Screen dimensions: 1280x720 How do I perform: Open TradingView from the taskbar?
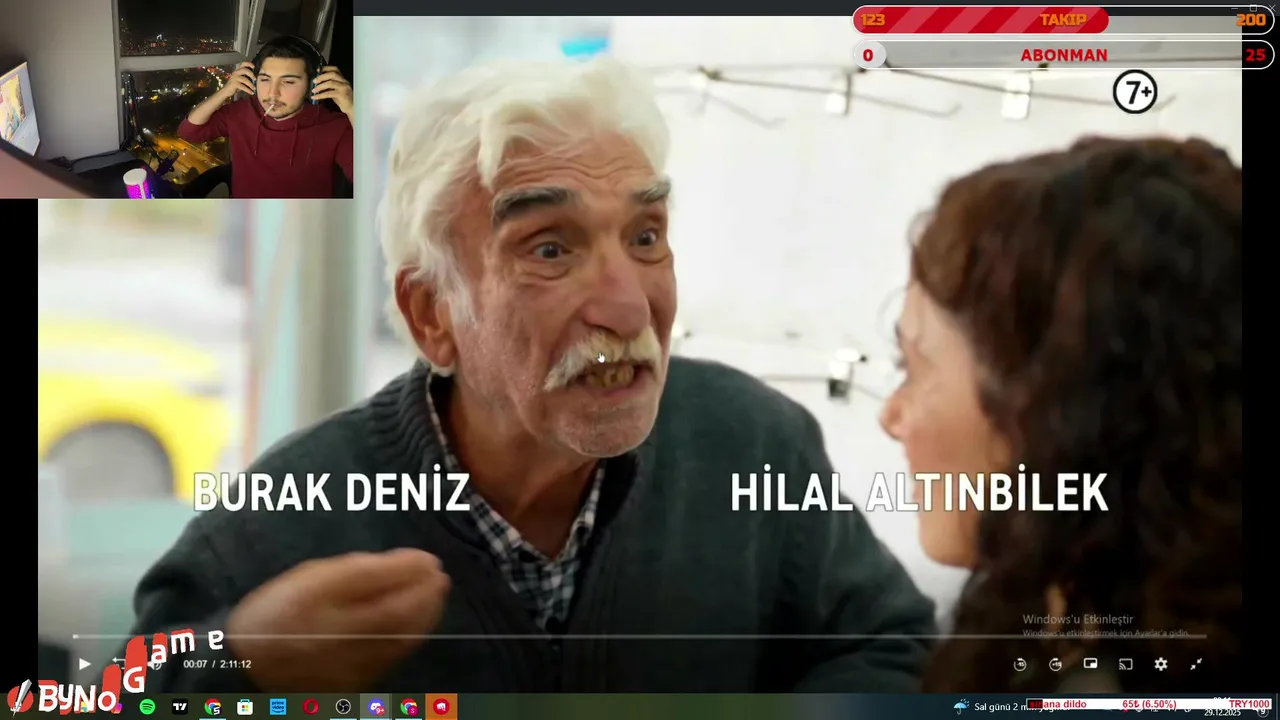click(180, 707)
